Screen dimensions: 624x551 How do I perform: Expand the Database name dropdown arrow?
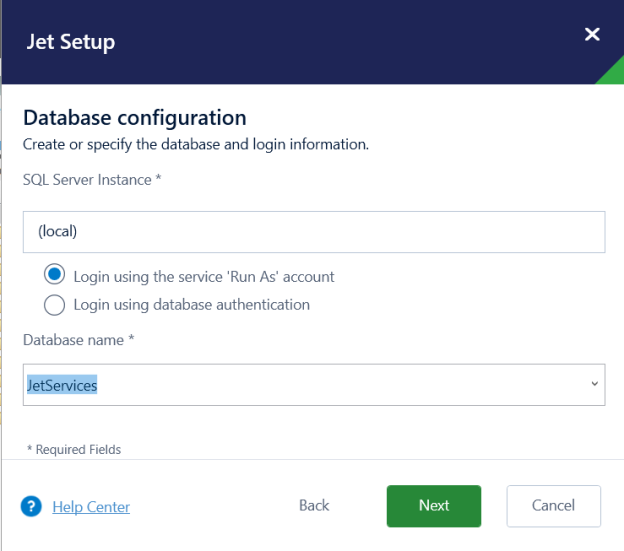coord(594,384)
